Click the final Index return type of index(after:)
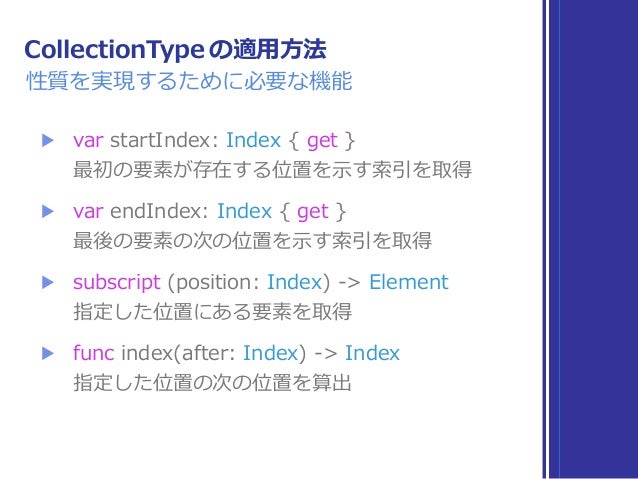 pyautogui.click(x=372, y=353)
